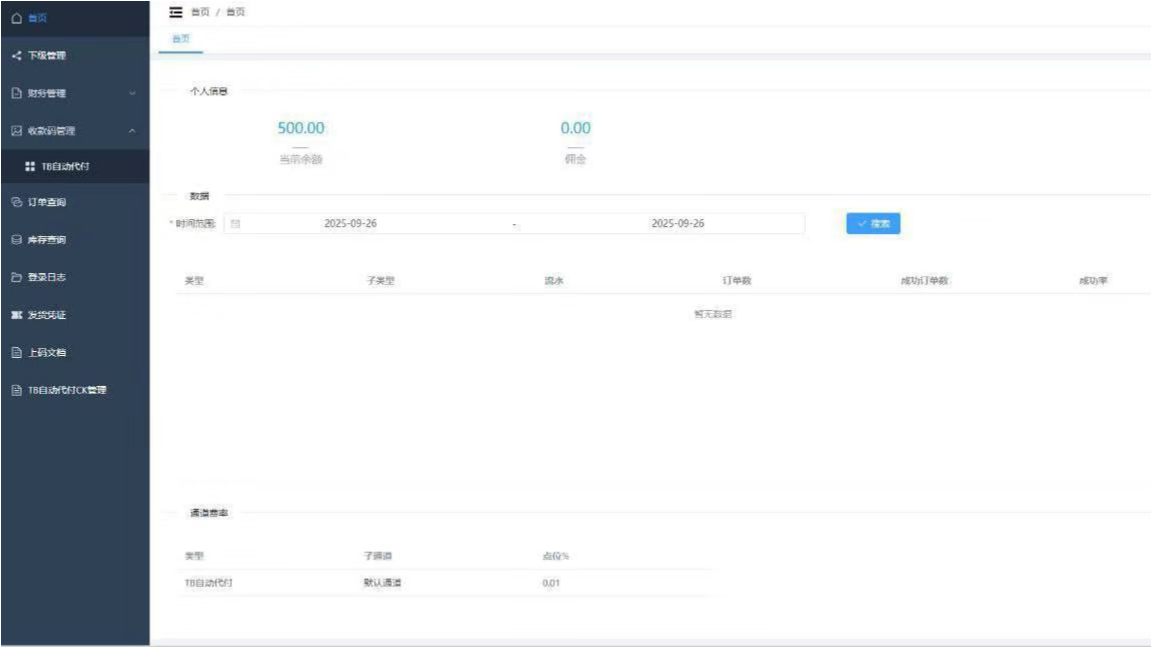This screenshot has width=1151, height=647.
Task: Click the last 首页 breadcrumb item
Action: (236, 12)
